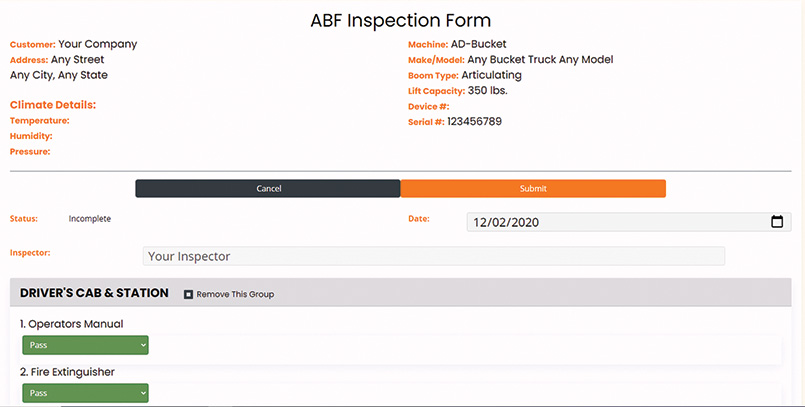Image resolution: width=805 pixels, height=407 pixels.
Task: Check the Remove This Group checkbox
Action: click(188, 295)
